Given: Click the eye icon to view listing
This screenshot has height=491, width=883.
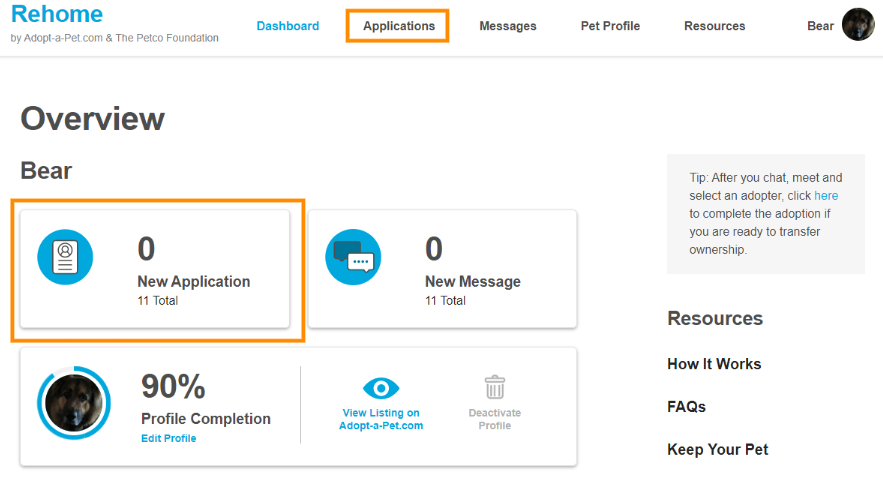Looking at the screenshot, I should point(381,388).
